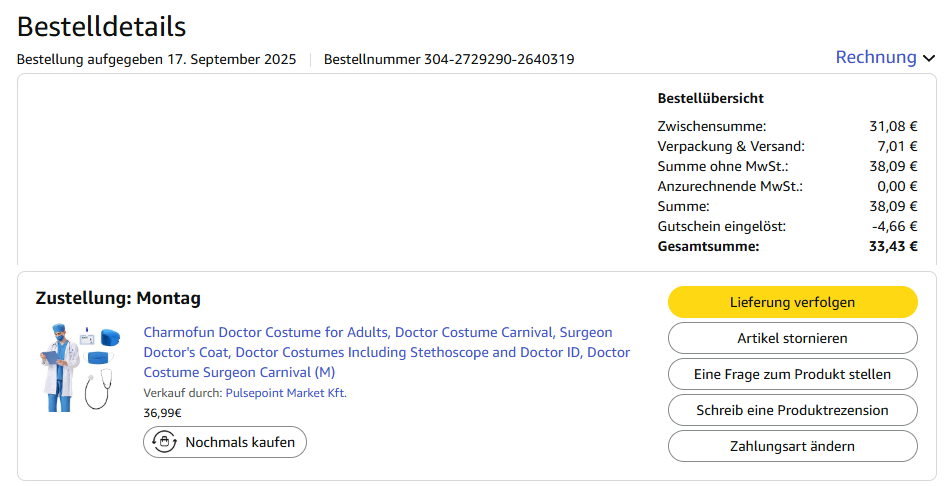Click the Bestellnummer 304-2729290-2640319 text
The width and height of the screenshot is (950, 486).
point(449,59)
